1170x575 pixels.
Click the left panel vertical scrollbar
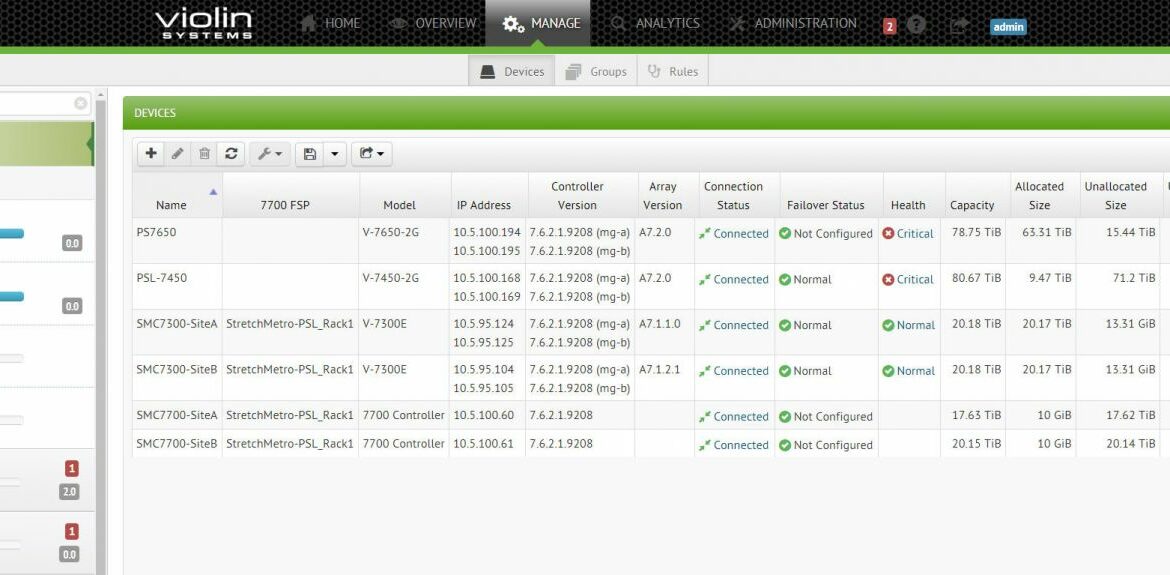100,332
